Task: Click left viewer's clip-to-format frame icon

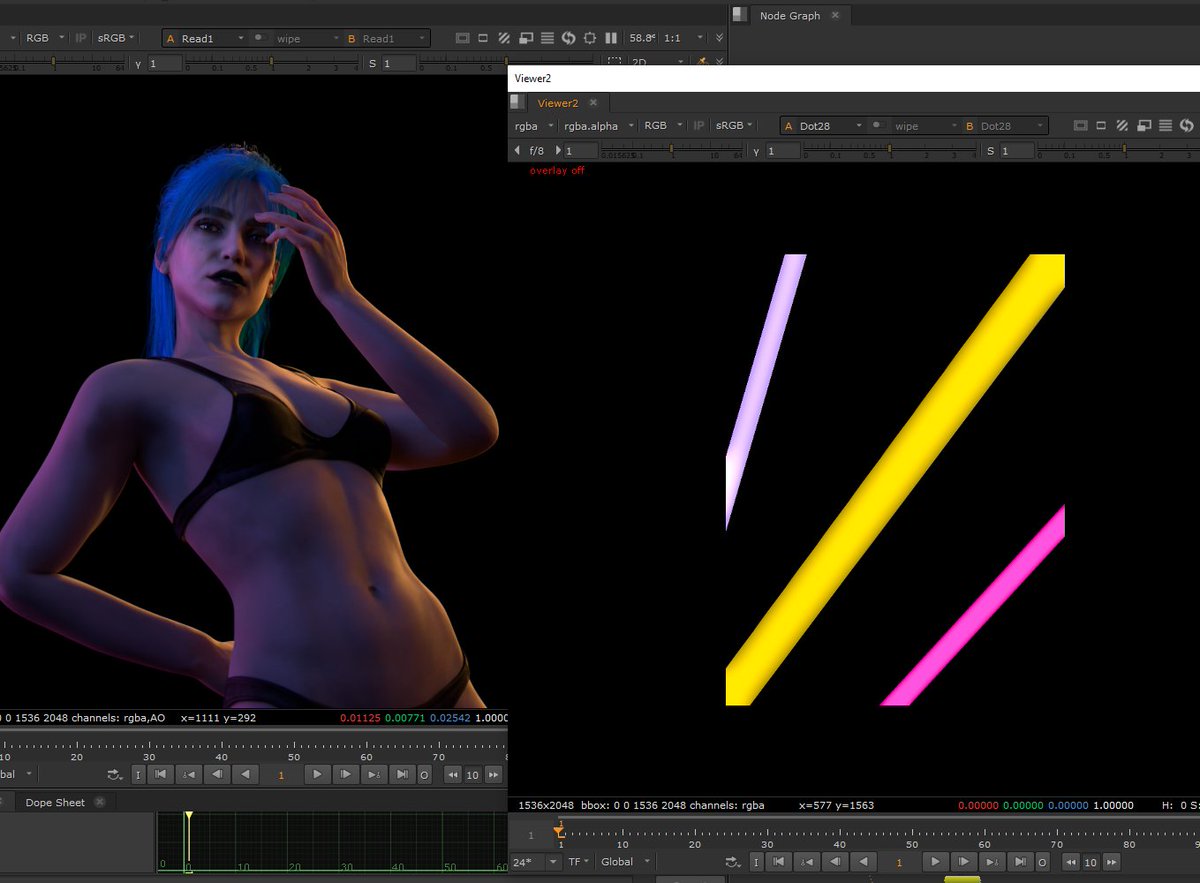Action: (462, 38)
